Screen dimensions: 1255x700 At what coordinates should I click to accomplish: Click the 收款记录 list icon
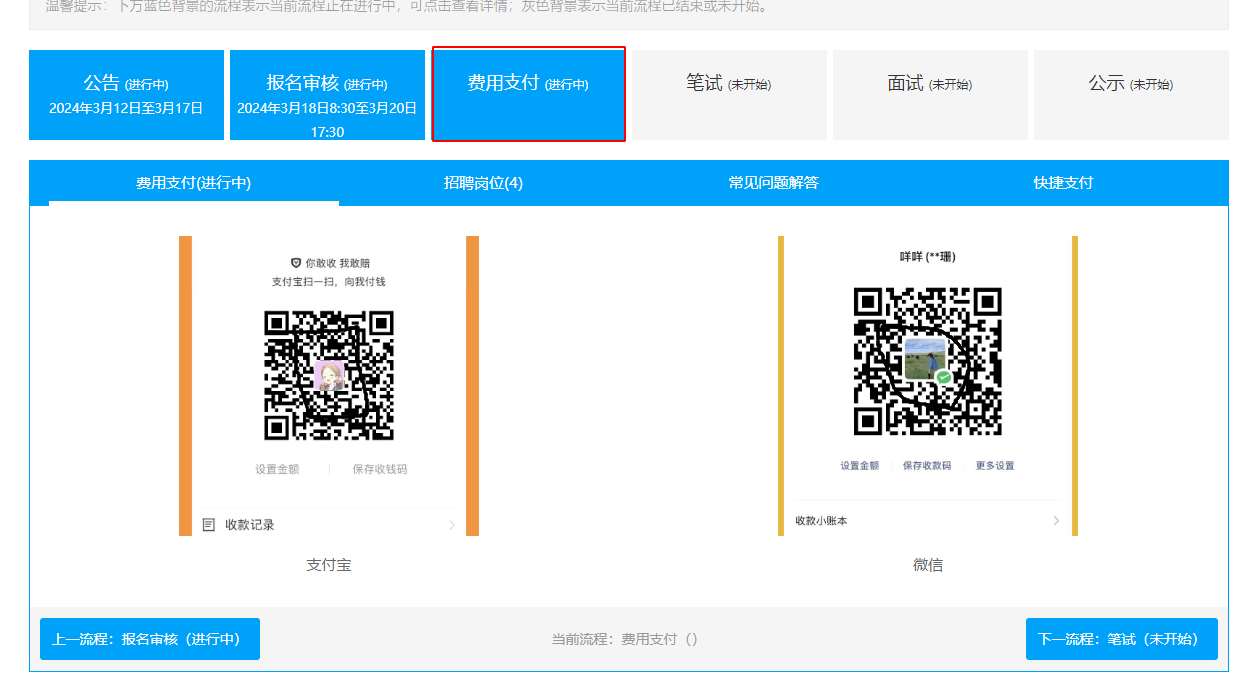click(x=209, y=524)
